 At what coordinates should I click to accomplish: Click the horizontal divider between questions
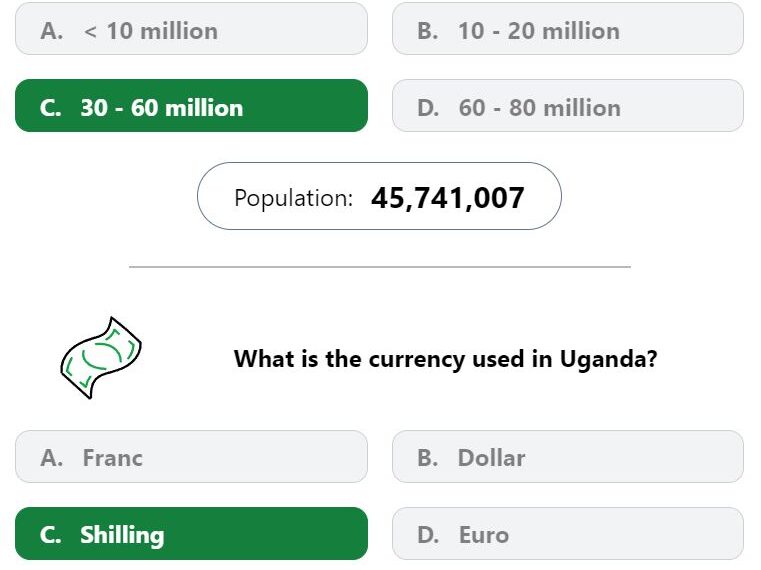point(379,267)
